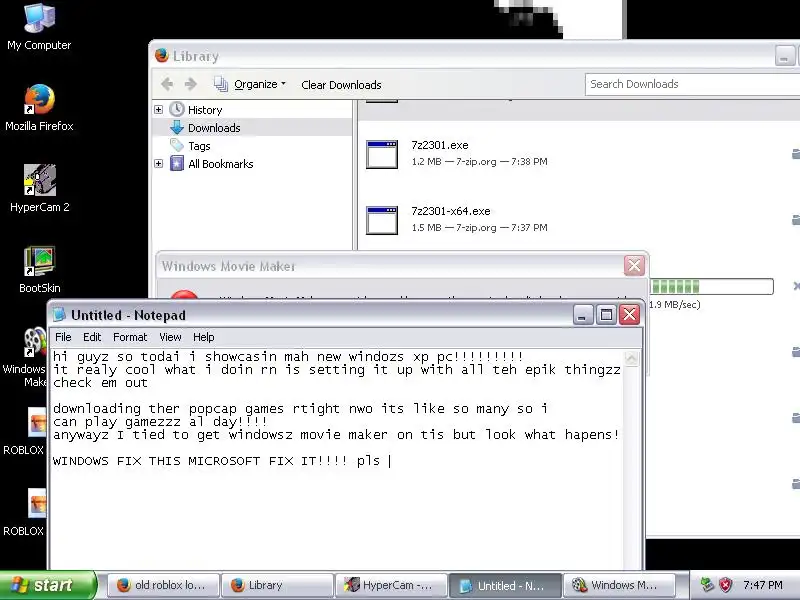Select the 7z2301.exe download entry name

click(x=440, y=145)
